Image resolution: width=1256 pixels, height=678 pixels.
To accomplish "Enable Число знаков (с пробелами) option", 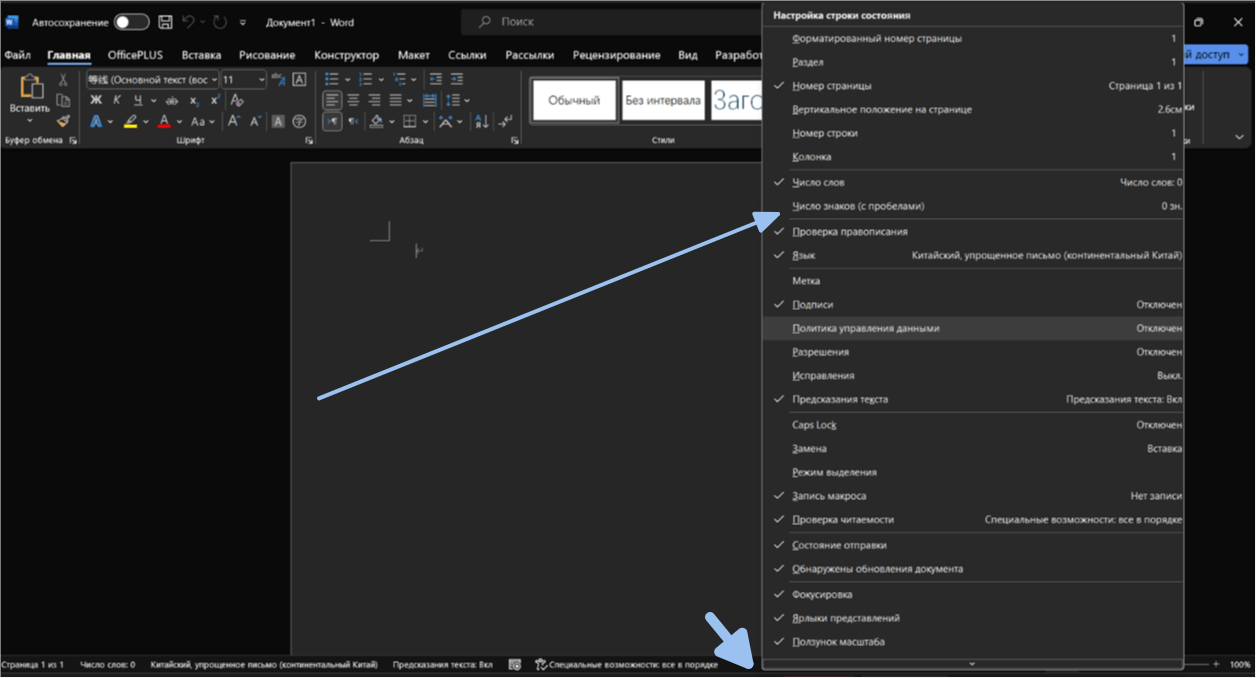I will [973, 206].
